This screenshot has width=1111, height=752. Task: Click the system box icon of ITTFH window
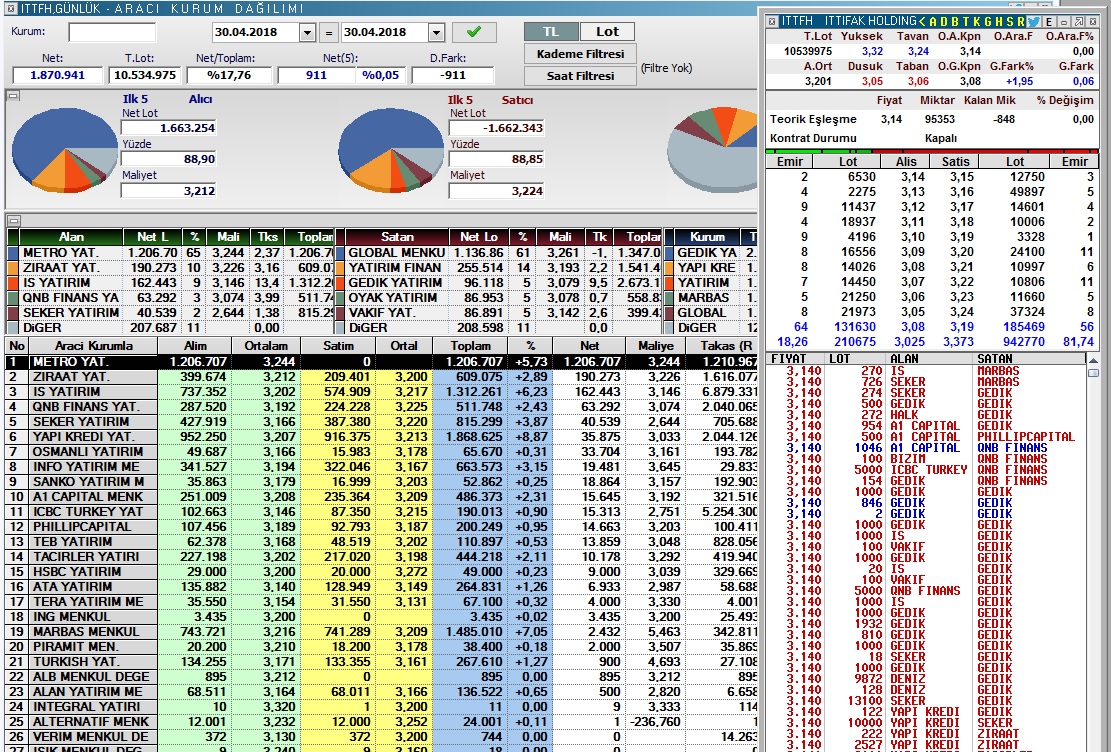point(772,21)
